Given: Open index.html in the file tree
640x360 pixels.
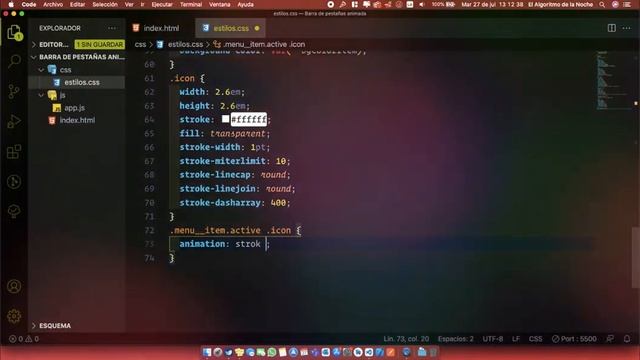Looking at the screenshot, I should coord(77,120).
